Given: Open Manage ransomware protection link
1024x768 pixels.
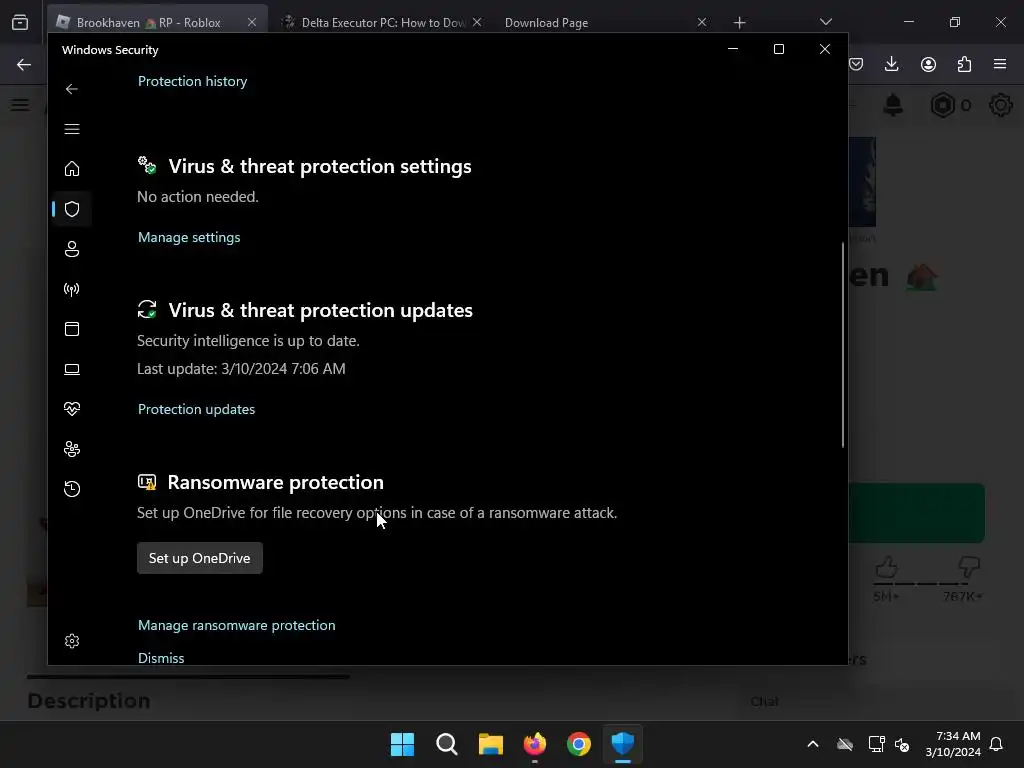Looking at the screenshot, I should [x=236, y=625].
